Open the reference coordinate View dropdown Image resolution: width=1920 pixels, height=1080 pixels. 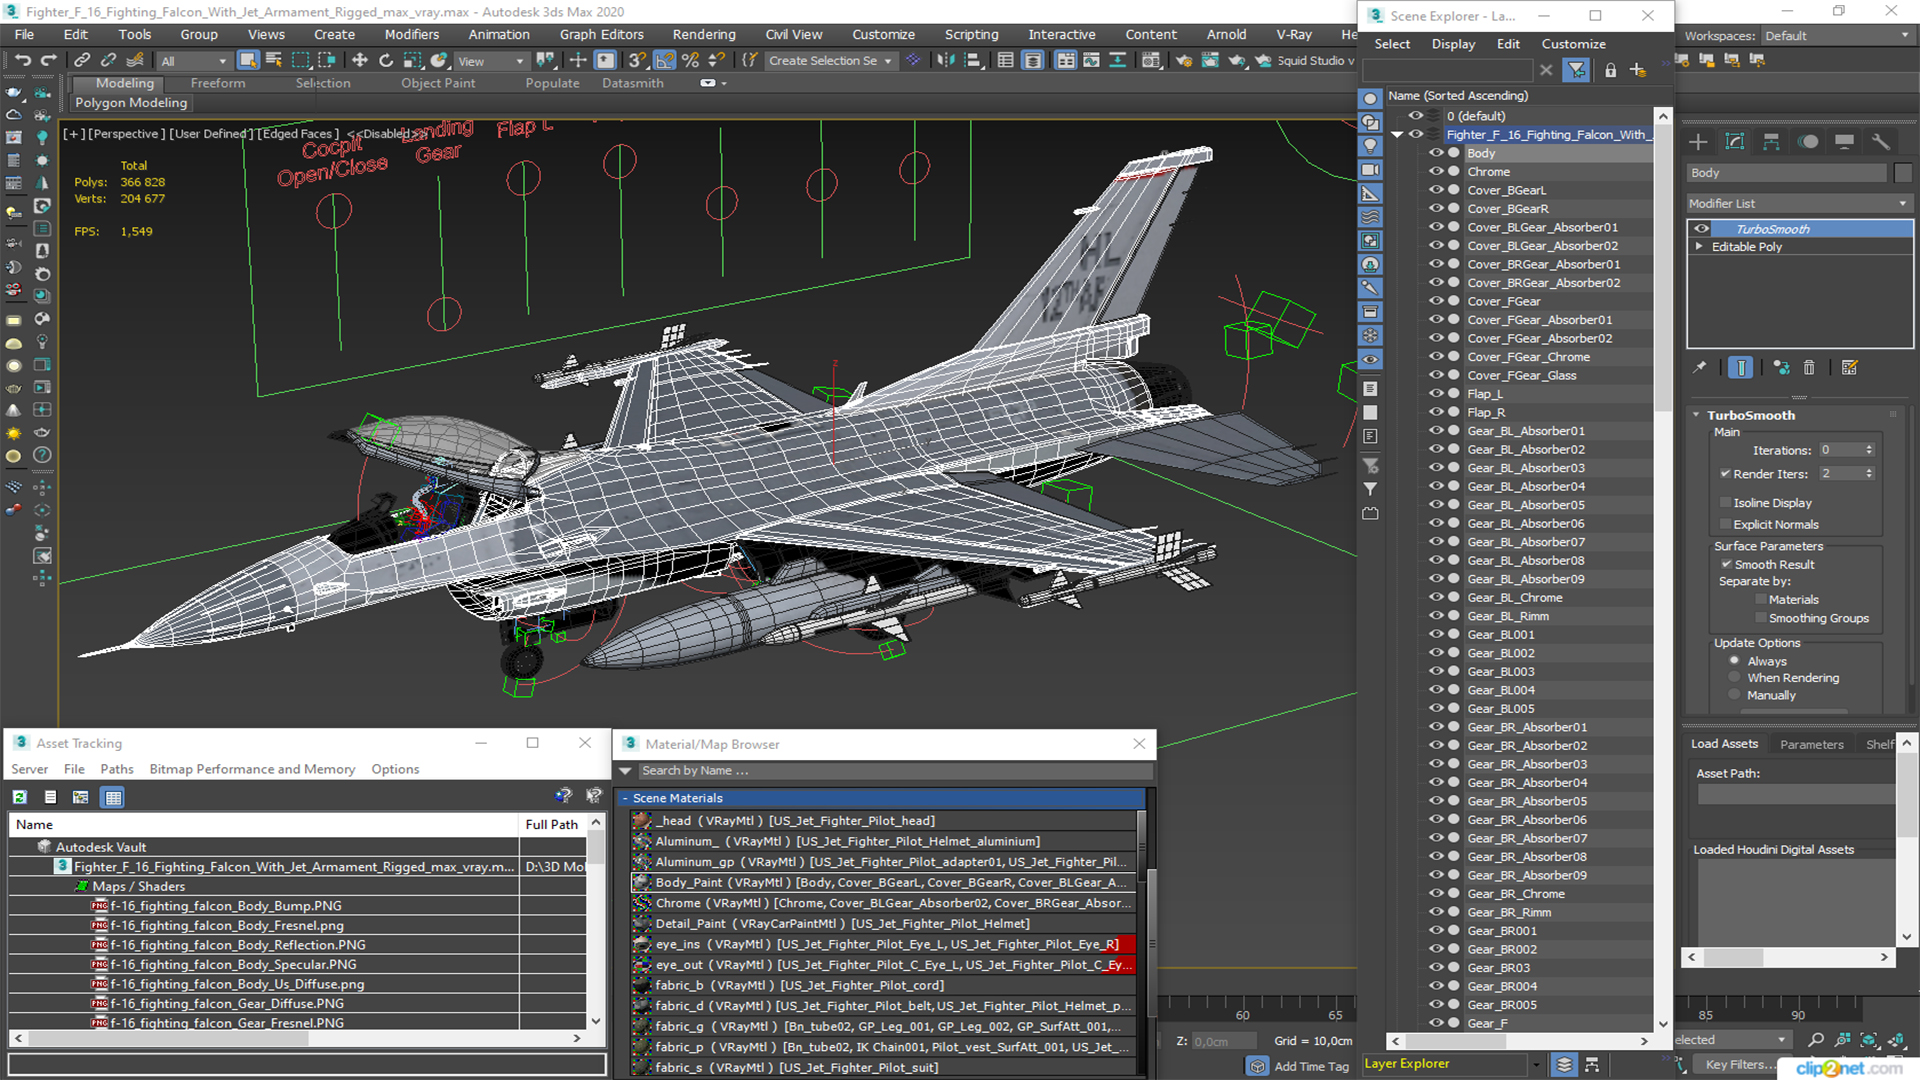click(x=491, y=61)
